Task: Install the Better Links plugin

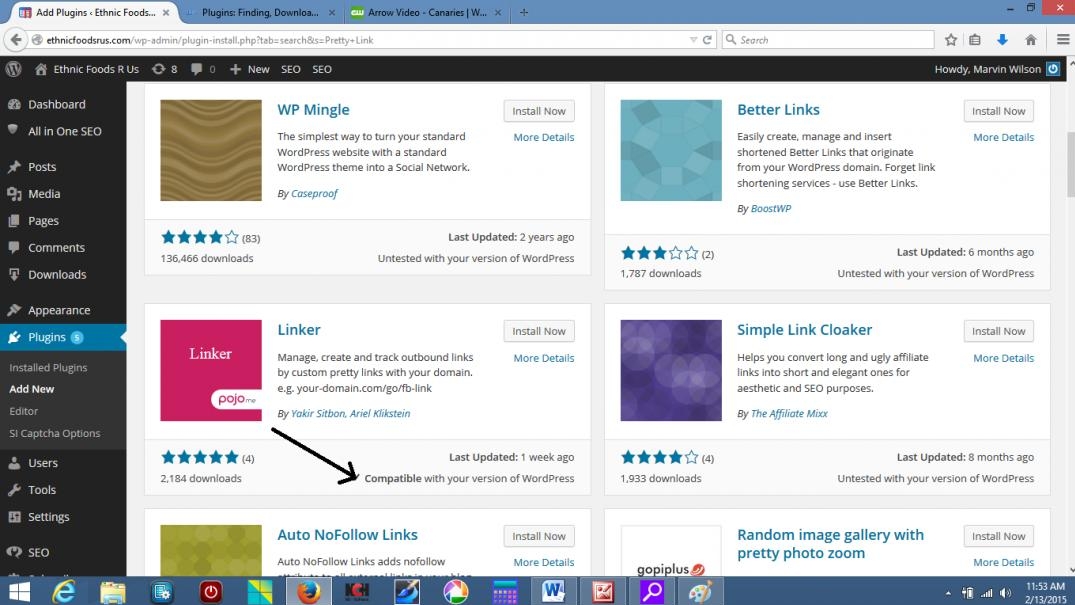Action: (x=998, y=111)
